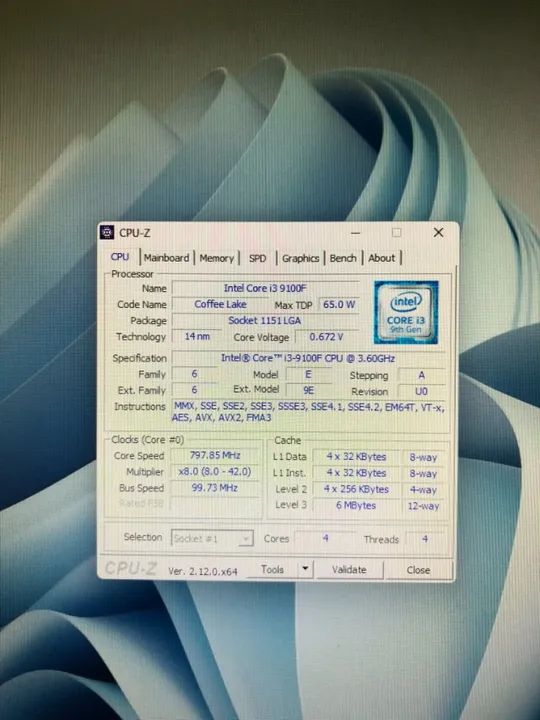The height and width of the screenshot is (720, 540).
Task: Open the Socket #1 selection combo box
Action: (x=212, y=538)
